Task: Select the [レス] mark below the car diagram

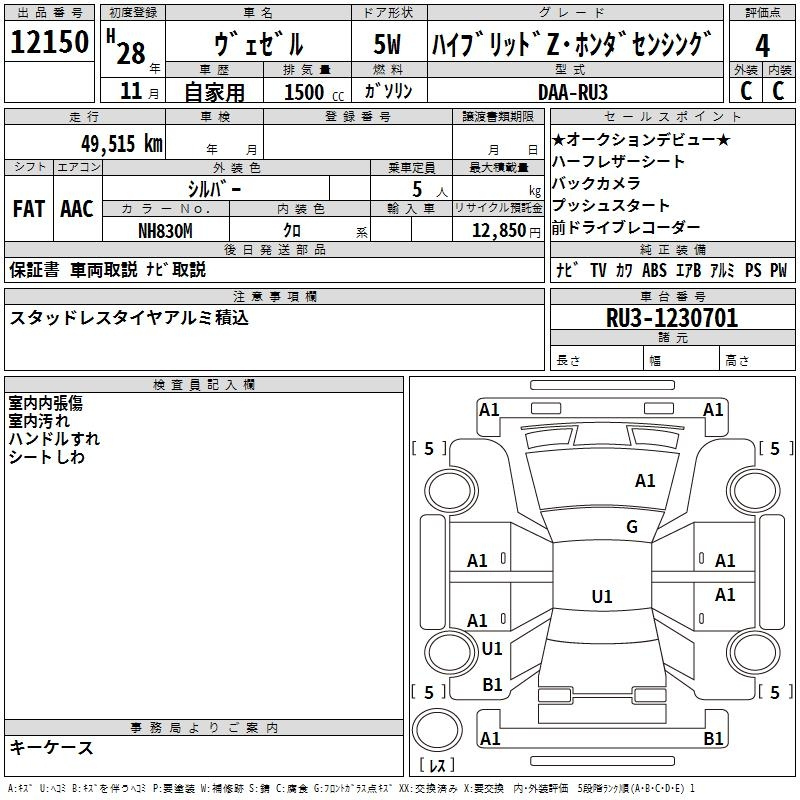Action: click(x=437, y=767)
